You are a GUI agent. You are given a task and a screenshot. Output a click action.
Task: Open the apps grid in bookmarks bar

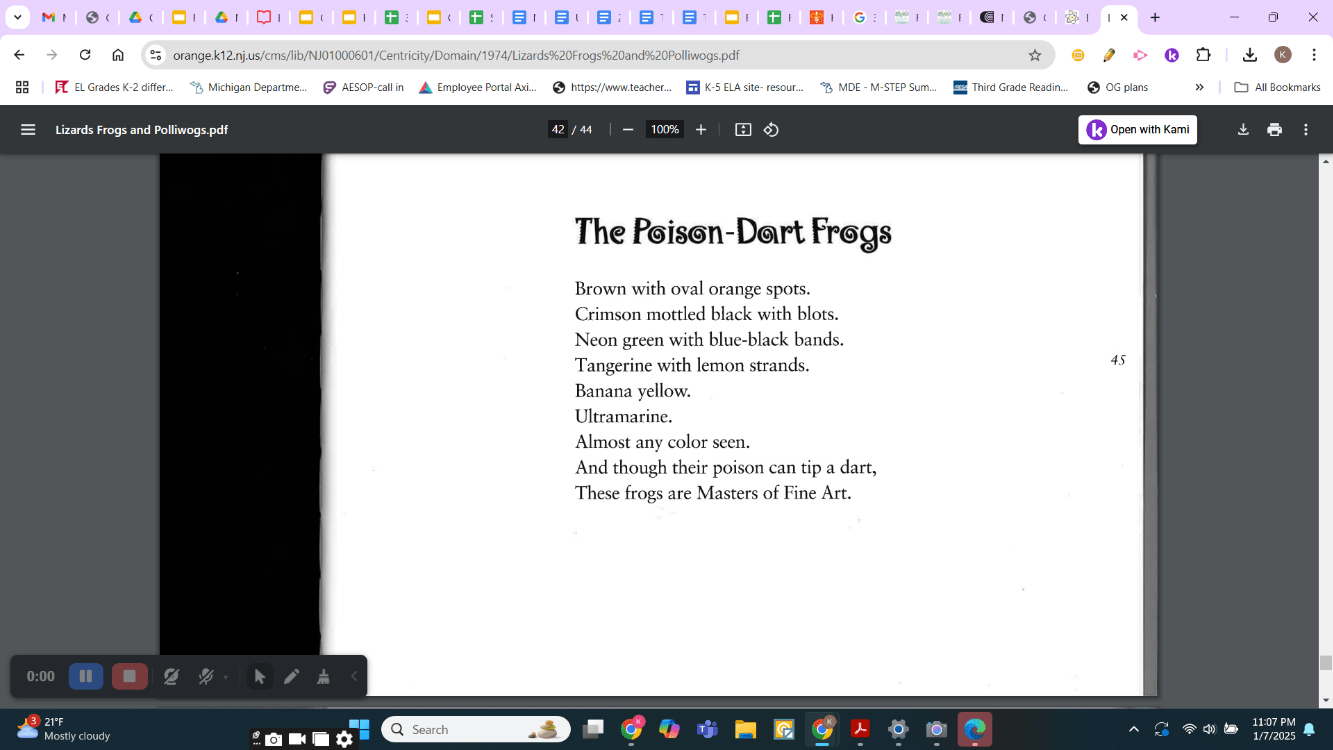(22, 87)
